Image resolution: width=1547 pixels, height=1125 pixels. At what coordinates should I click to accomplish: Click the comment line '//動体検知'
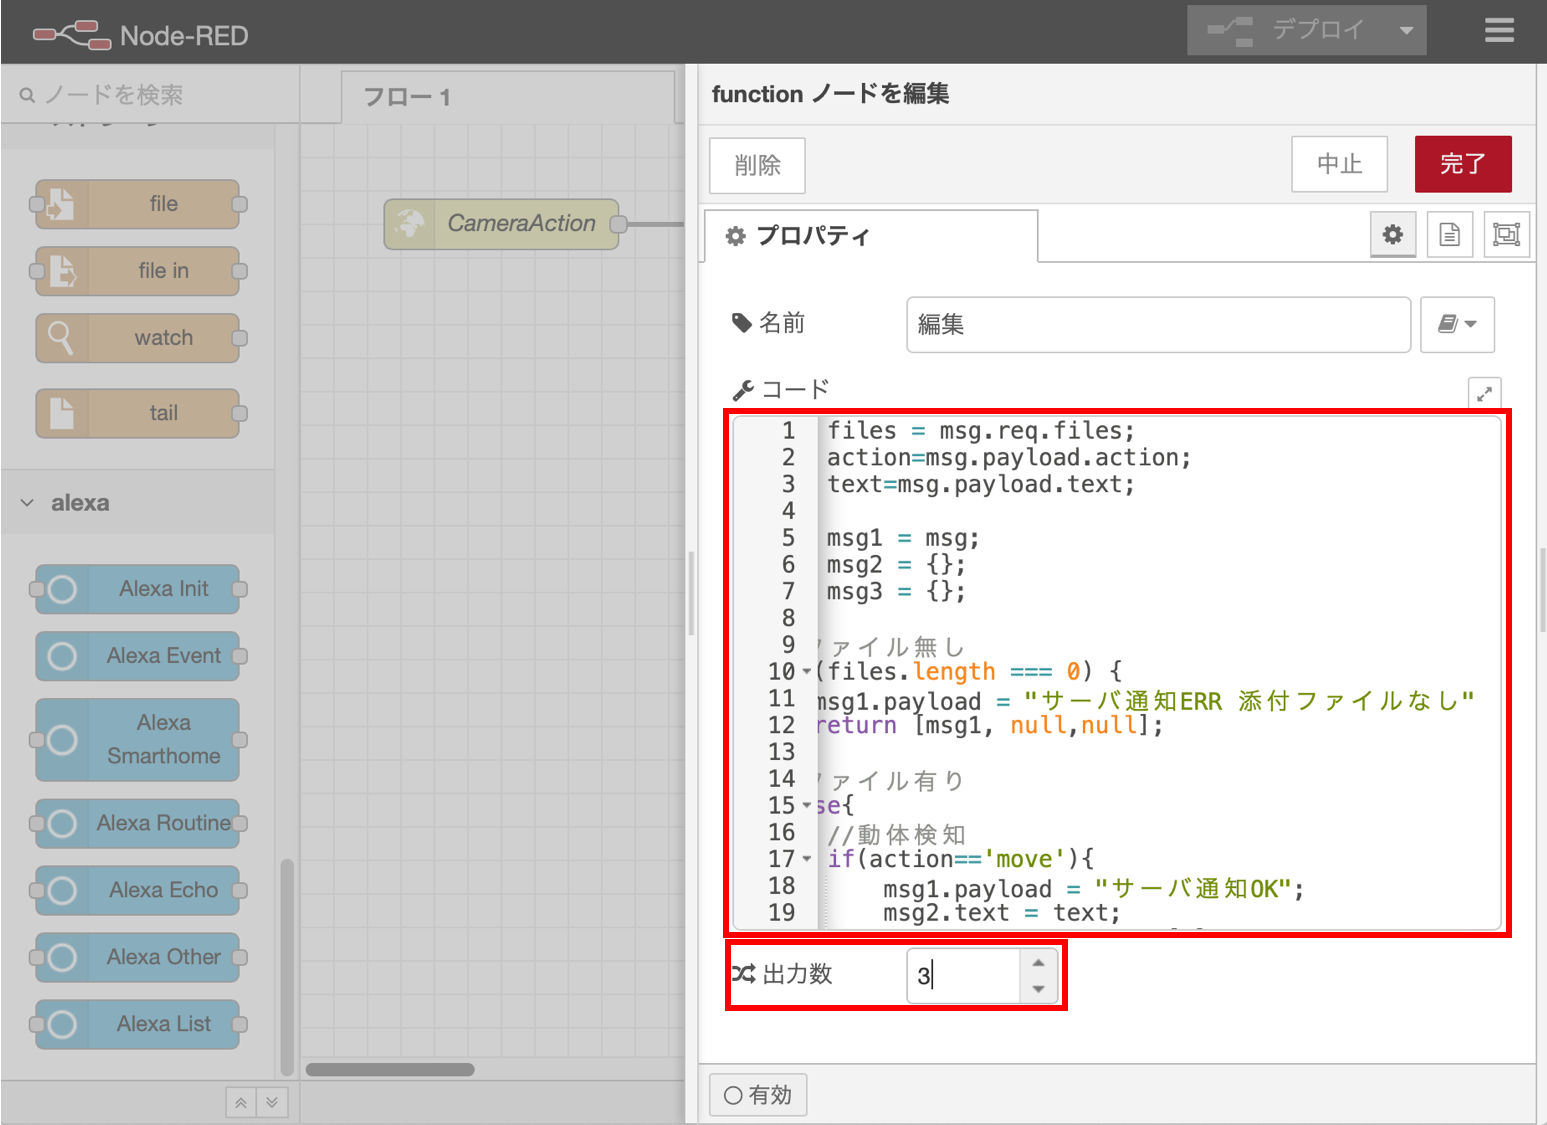click(896, 834)
